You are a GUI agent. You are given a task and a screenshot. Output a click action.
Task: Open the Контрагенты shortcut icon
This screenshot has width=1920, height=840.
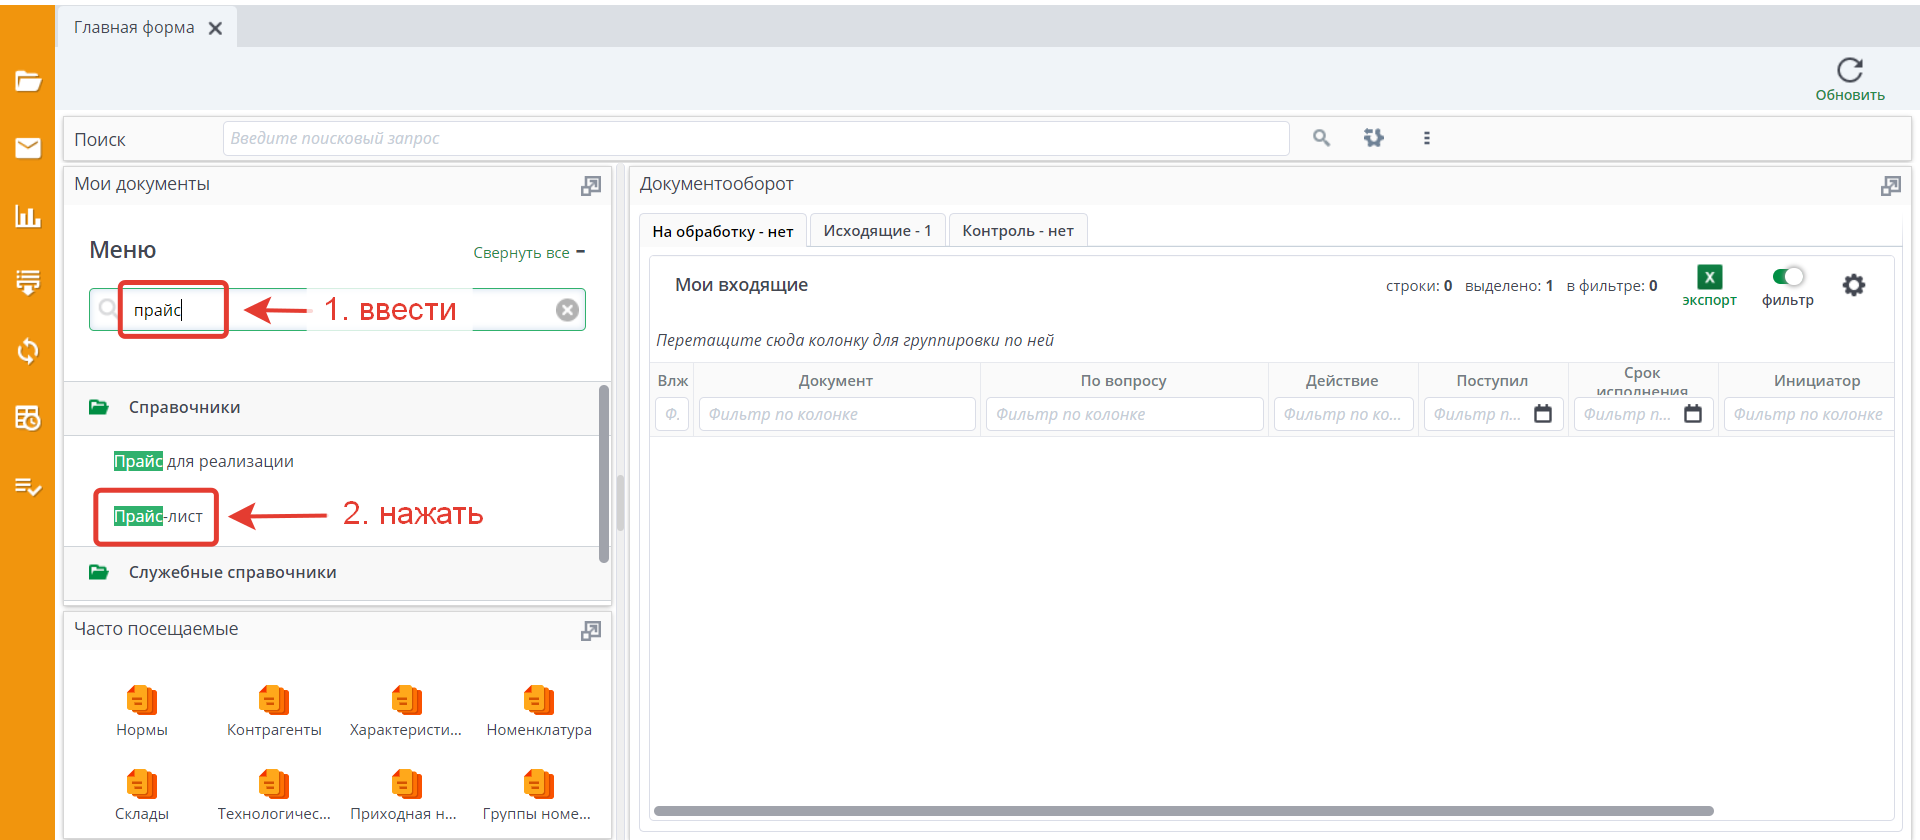click(x=273, y=700)
